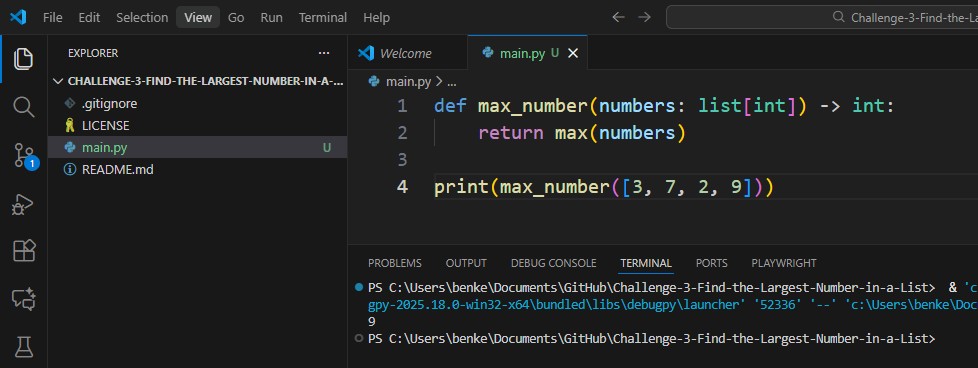Viewport: 978px width, 368px height.
Task: Open the View menu
Action: click(198, 17)
